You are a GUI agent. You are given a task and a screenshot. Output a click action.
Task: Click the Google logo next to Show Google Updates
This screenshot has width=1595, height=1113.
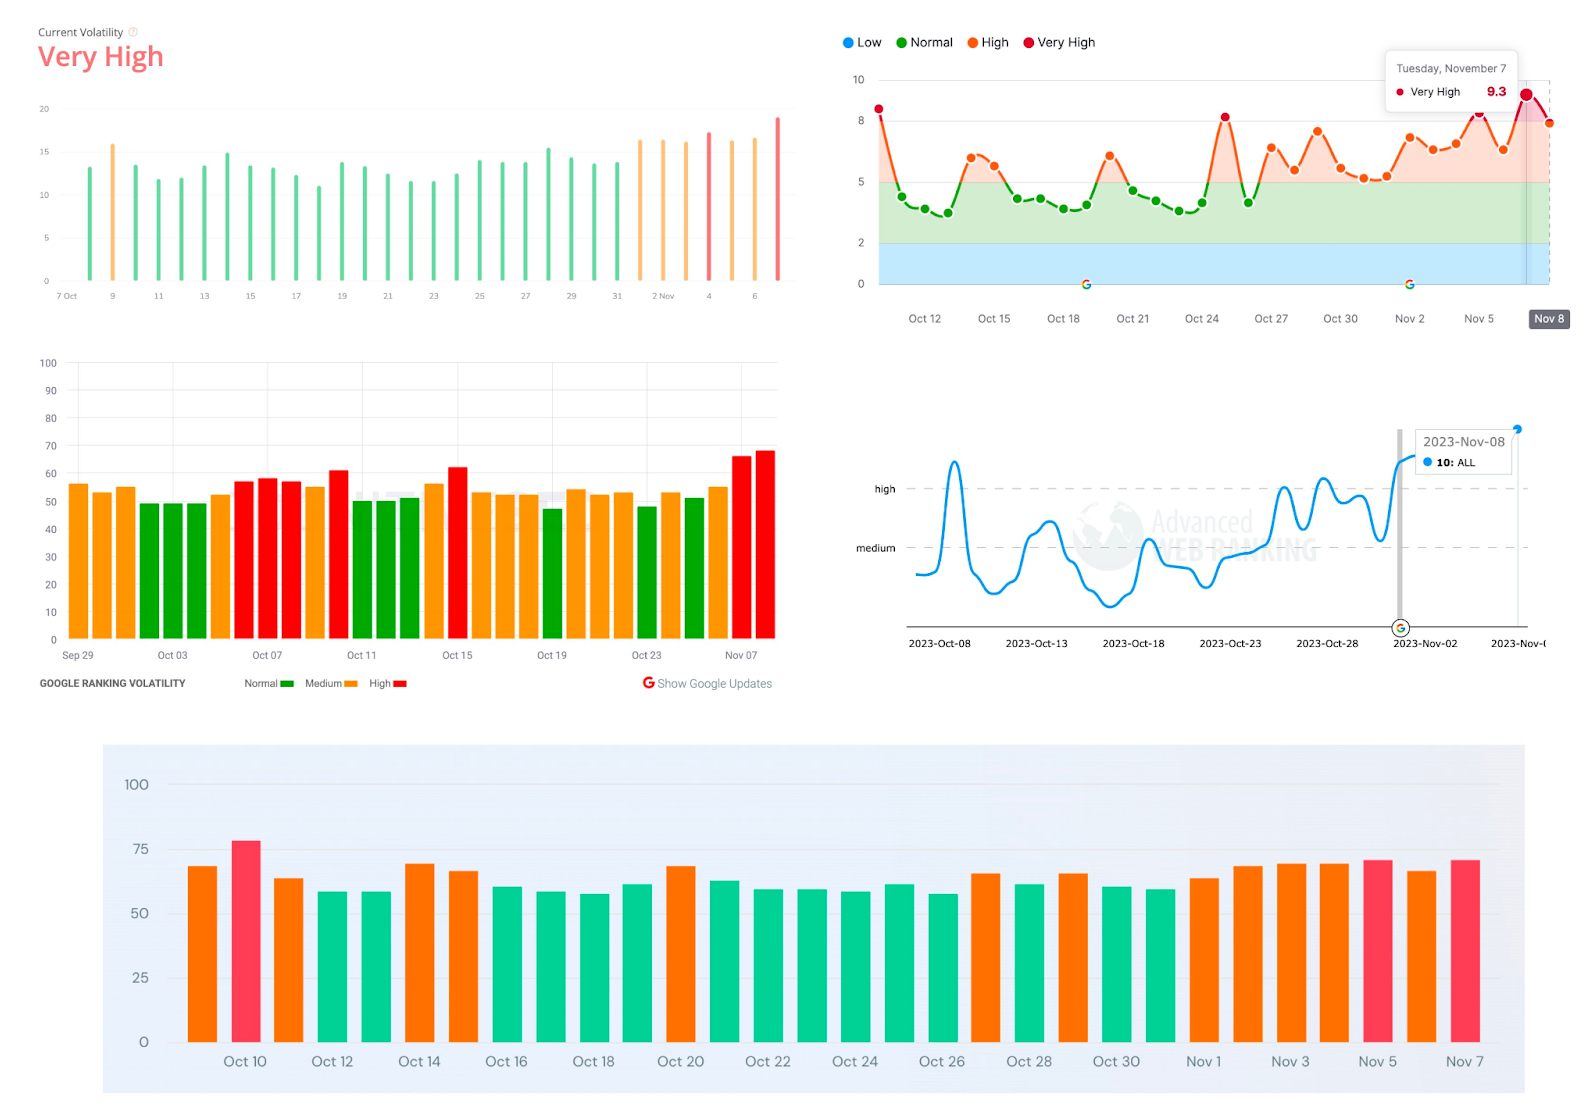(x=648, y=683)
